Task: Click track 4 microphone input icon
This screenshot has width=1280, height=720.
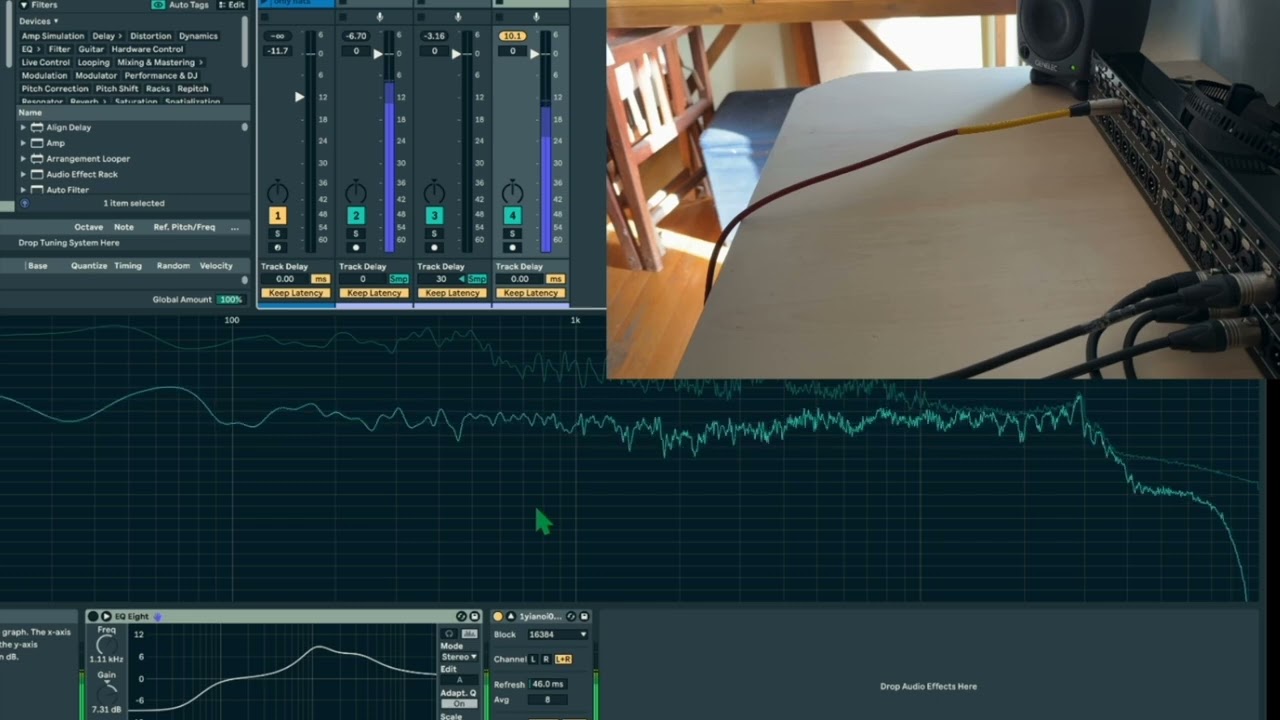Action: pyautogui.click(x=536, y=17)
